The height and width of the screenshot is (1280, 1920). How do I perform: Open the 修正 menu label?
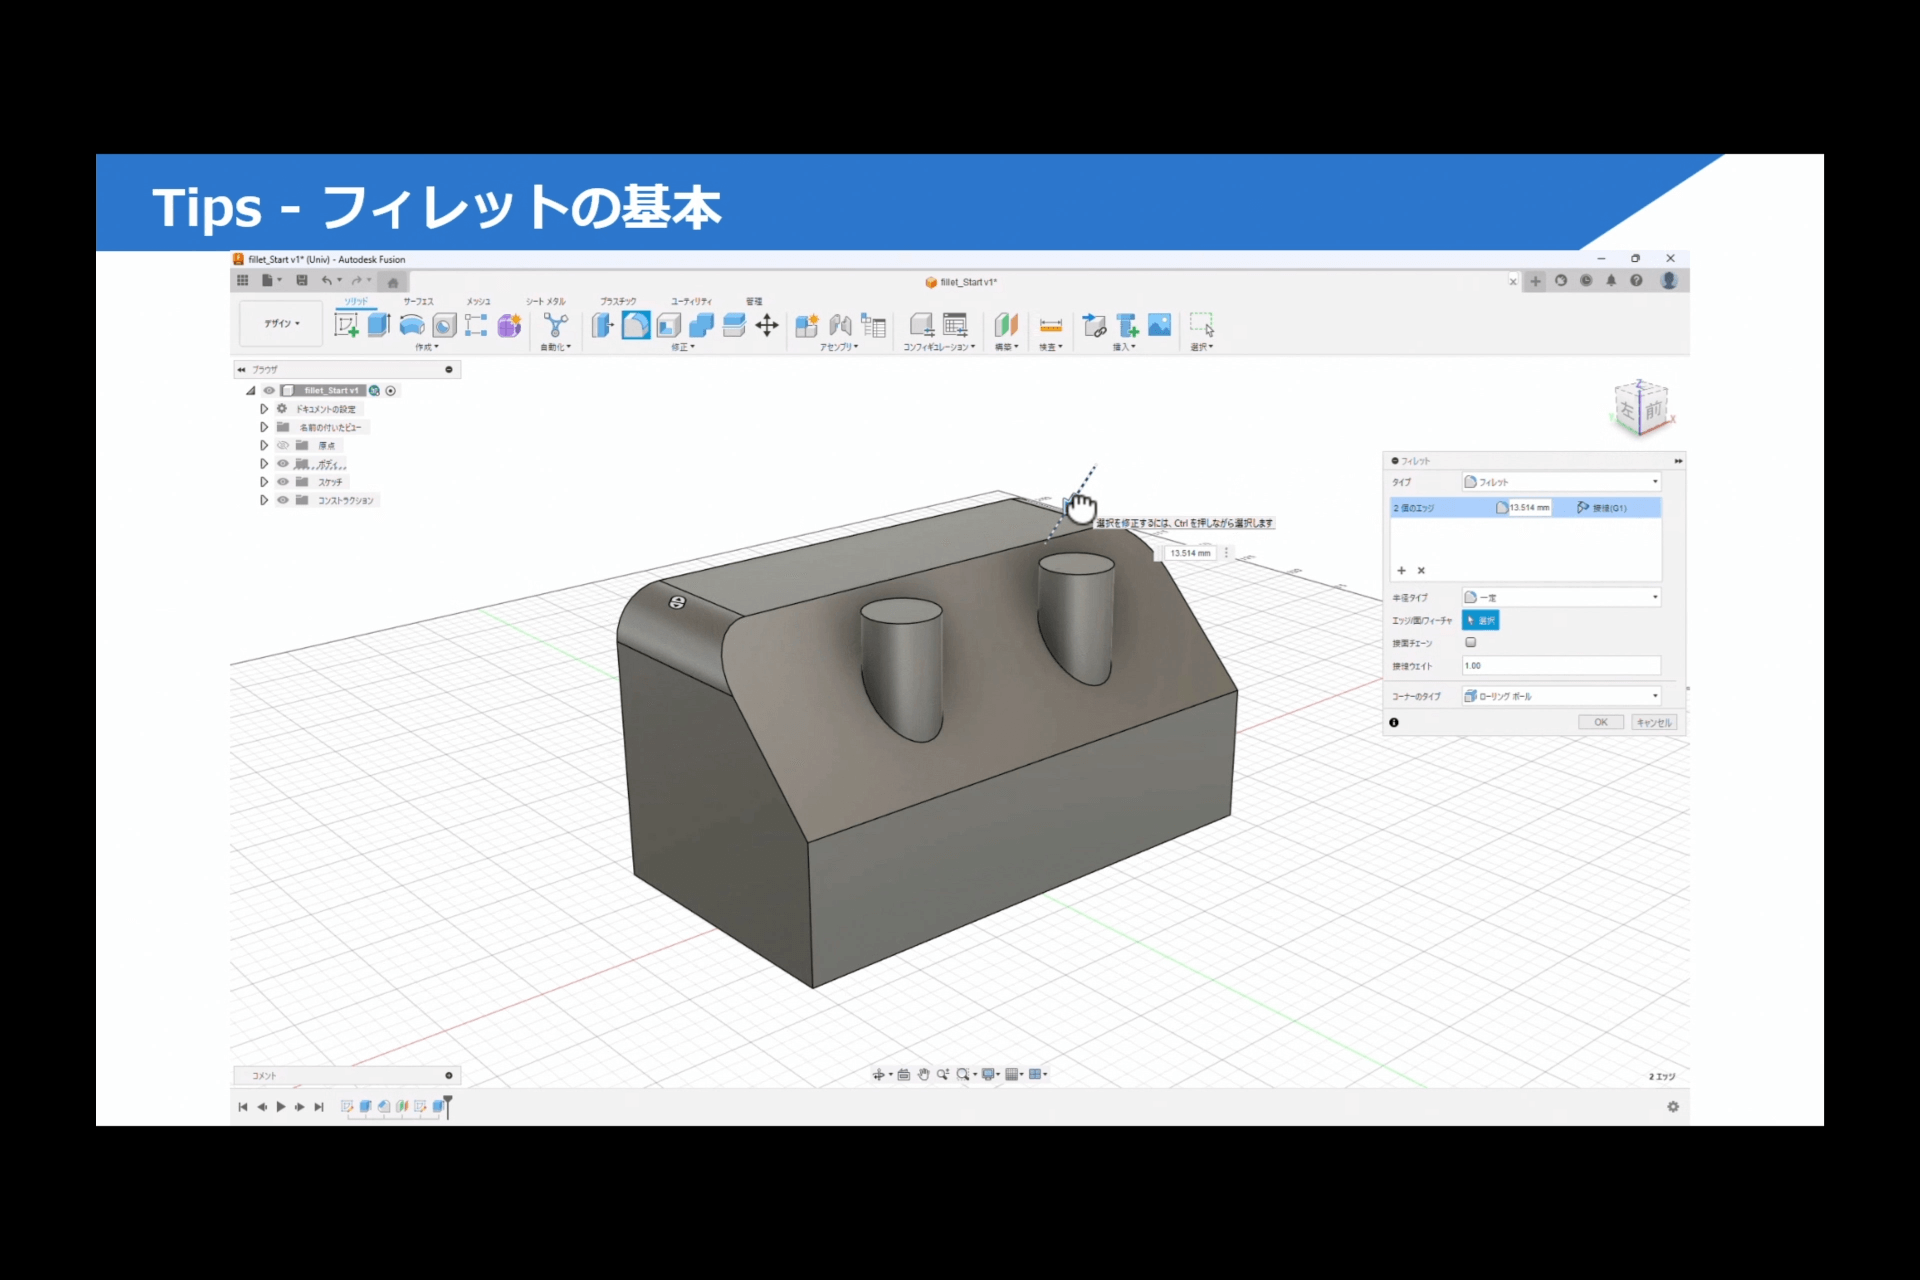point(683,347)
